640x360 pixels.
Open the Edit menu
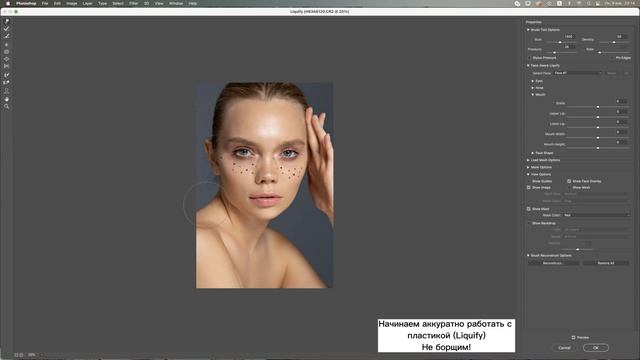(57, 3)
